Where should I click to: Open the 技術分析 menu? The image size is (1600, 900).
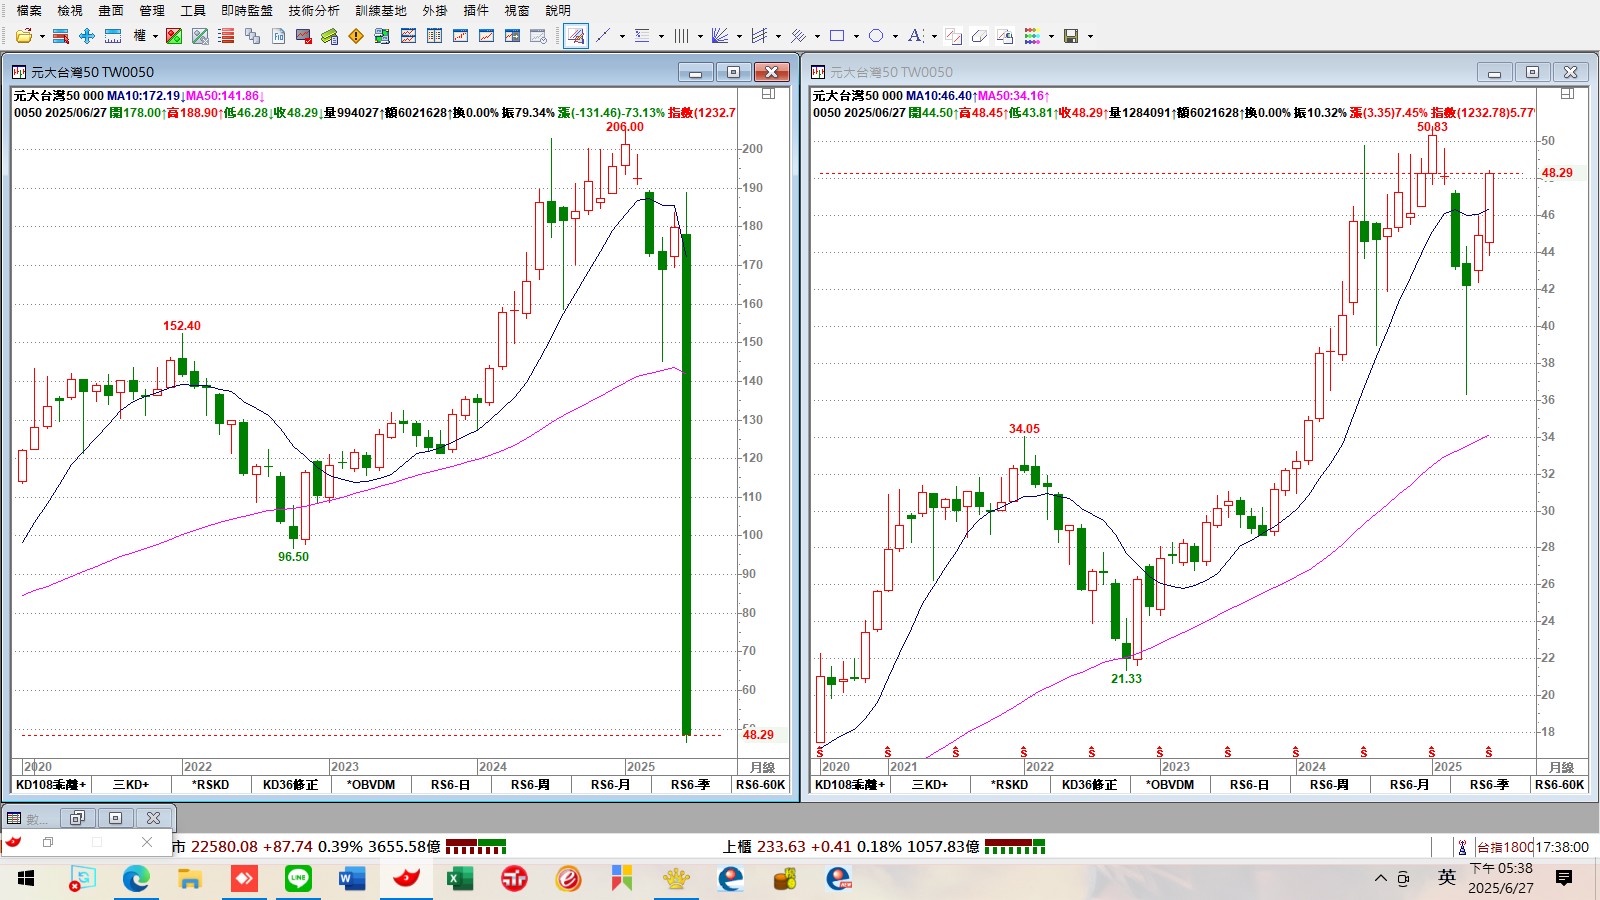[314, 10]
